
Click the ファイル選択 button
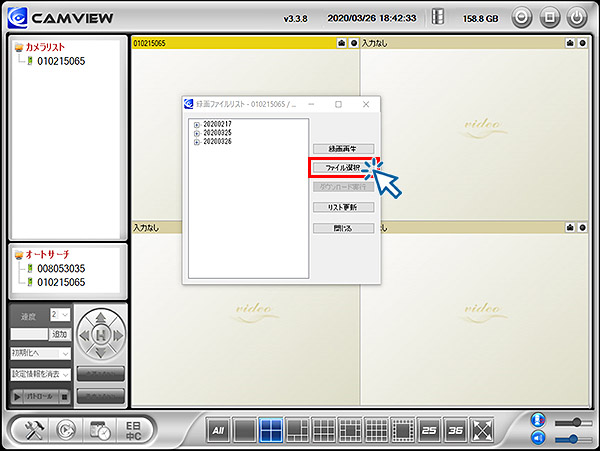click(343, 167)
